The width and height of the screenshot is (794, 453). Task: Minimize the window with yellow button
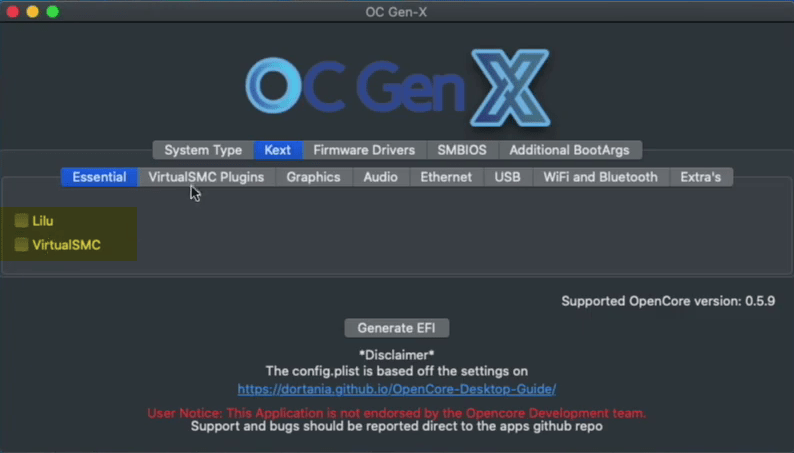[32, 12]
